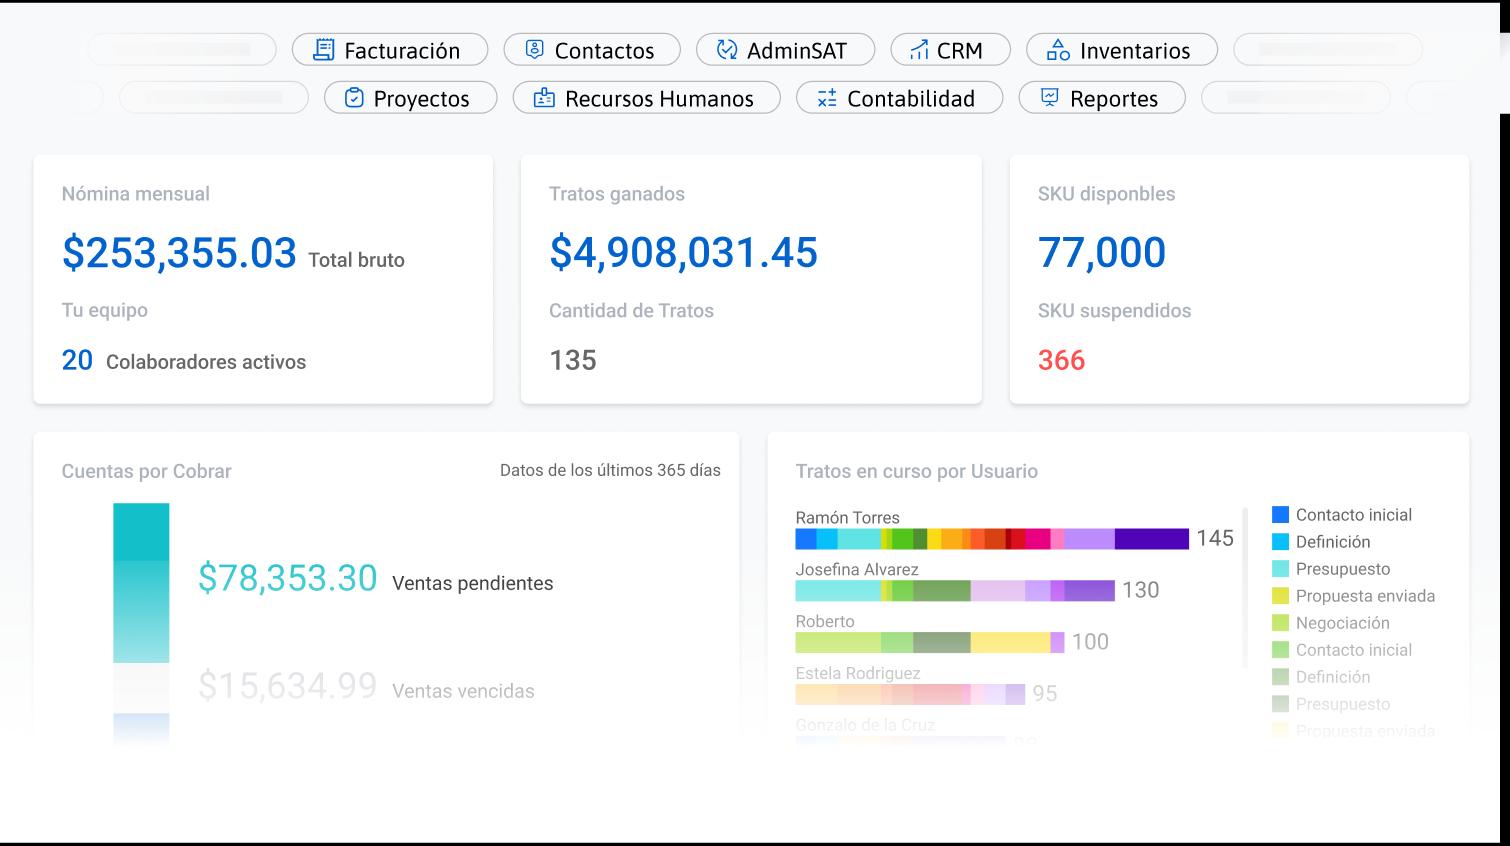Click Josefina Alvarez stacked bar
The height and width of the screenshot is (846, 1510).
coord(955,591)
